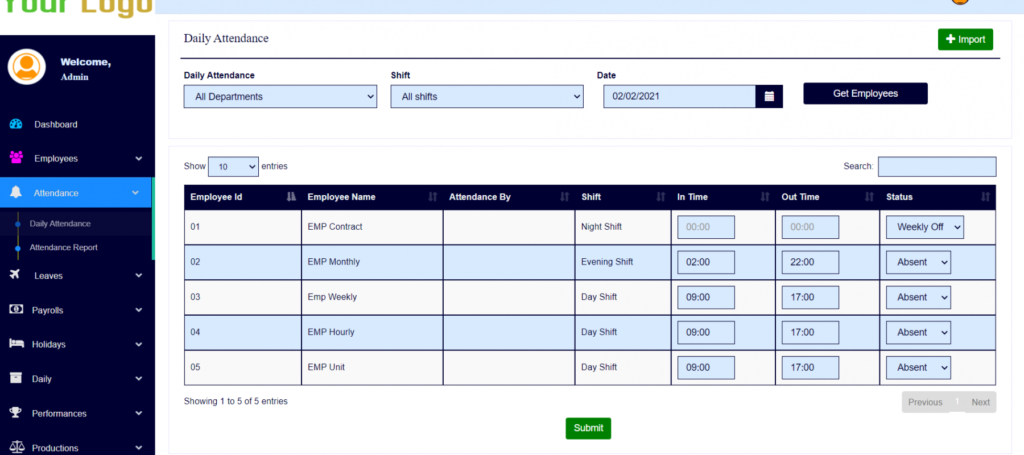Image resolution: width=1024 pixels, height=455 pixels.
Task: Expand the Payrolls sidebar menu chevron
Action: click(x=138, y=310)
